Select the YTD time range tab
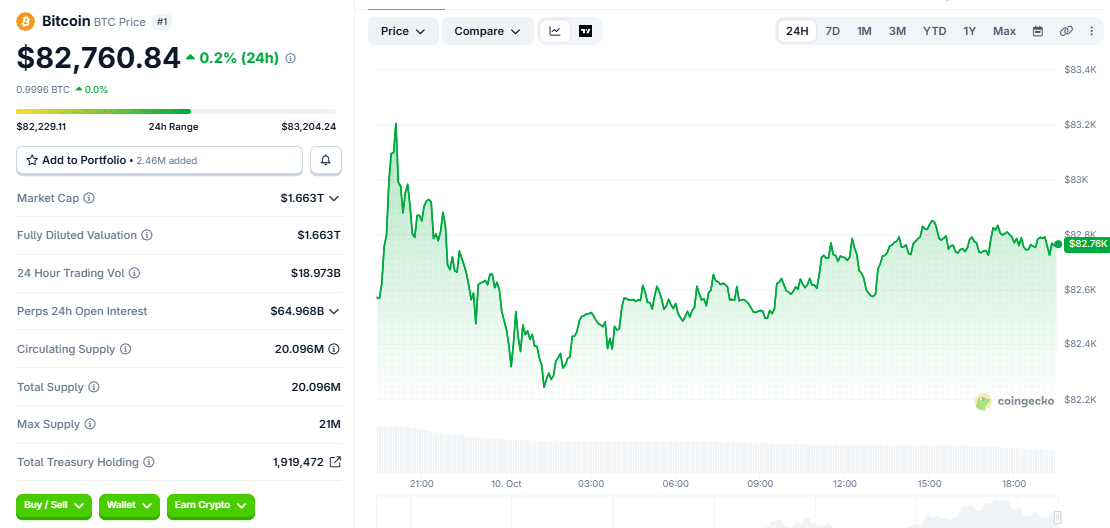The width and height of the screenshot is (1110, 528). click(x=934, y=31)
